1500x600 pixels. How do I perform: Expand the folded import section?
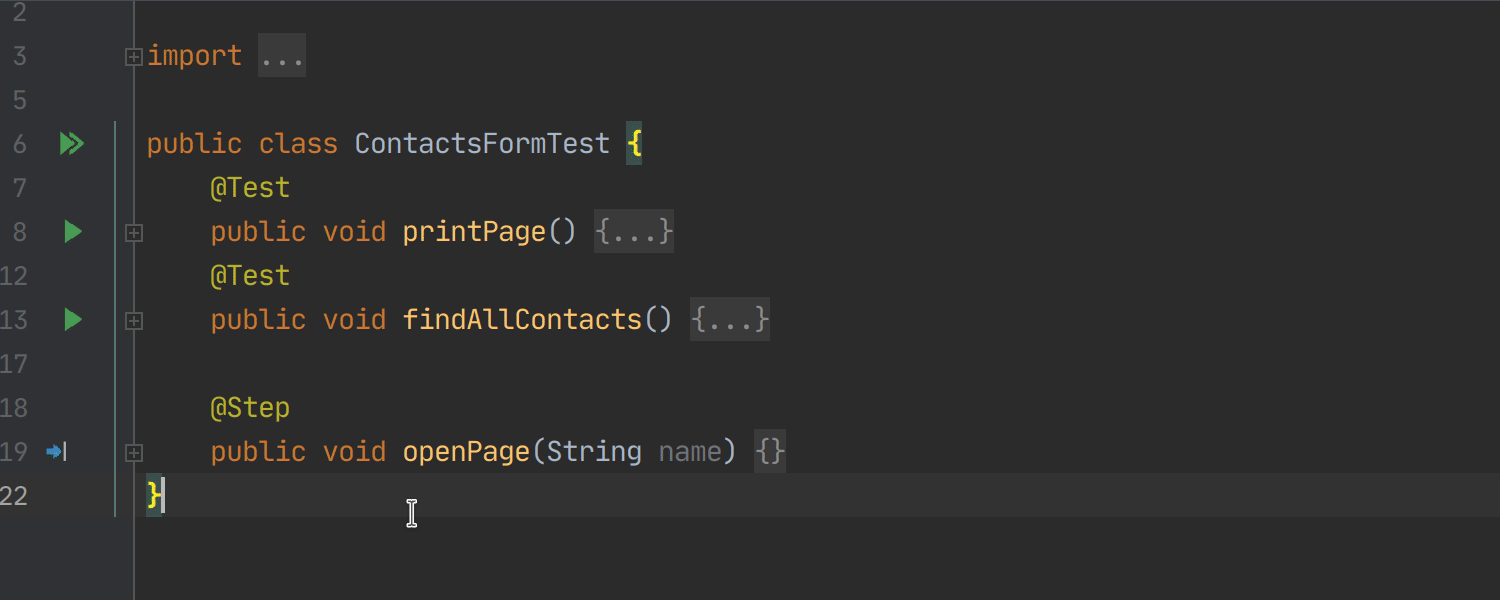[x=133, y=57]
